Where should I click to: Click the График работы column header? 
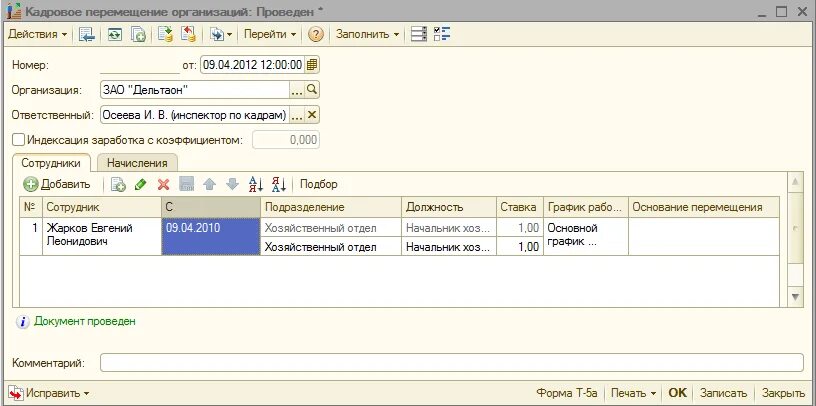coord(585,207)
